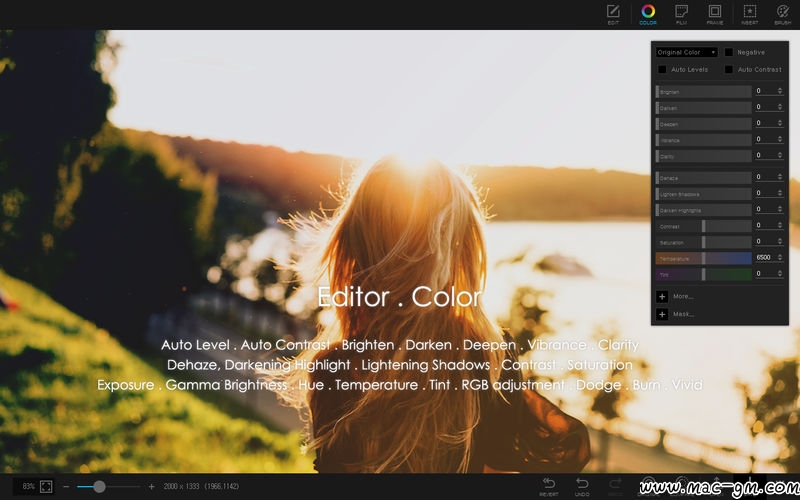Click the Saturation slider handle
This screenshot has height=500, width=800.
coord(704,242)
